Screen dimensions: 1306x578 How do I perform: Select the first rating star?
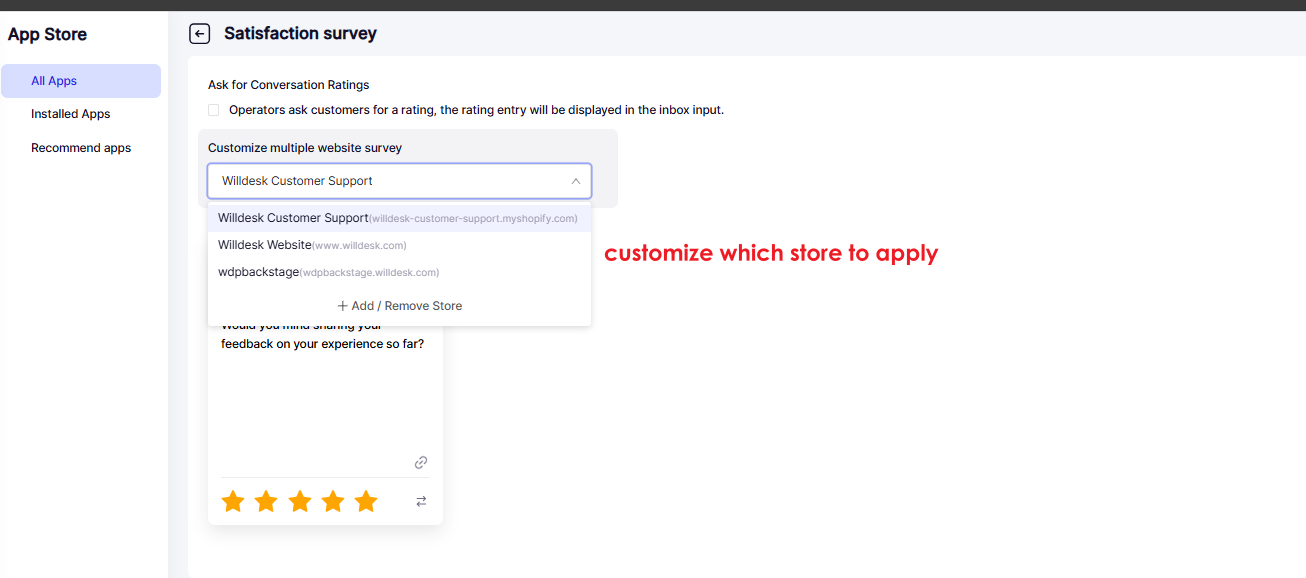[x=233, y=501]
